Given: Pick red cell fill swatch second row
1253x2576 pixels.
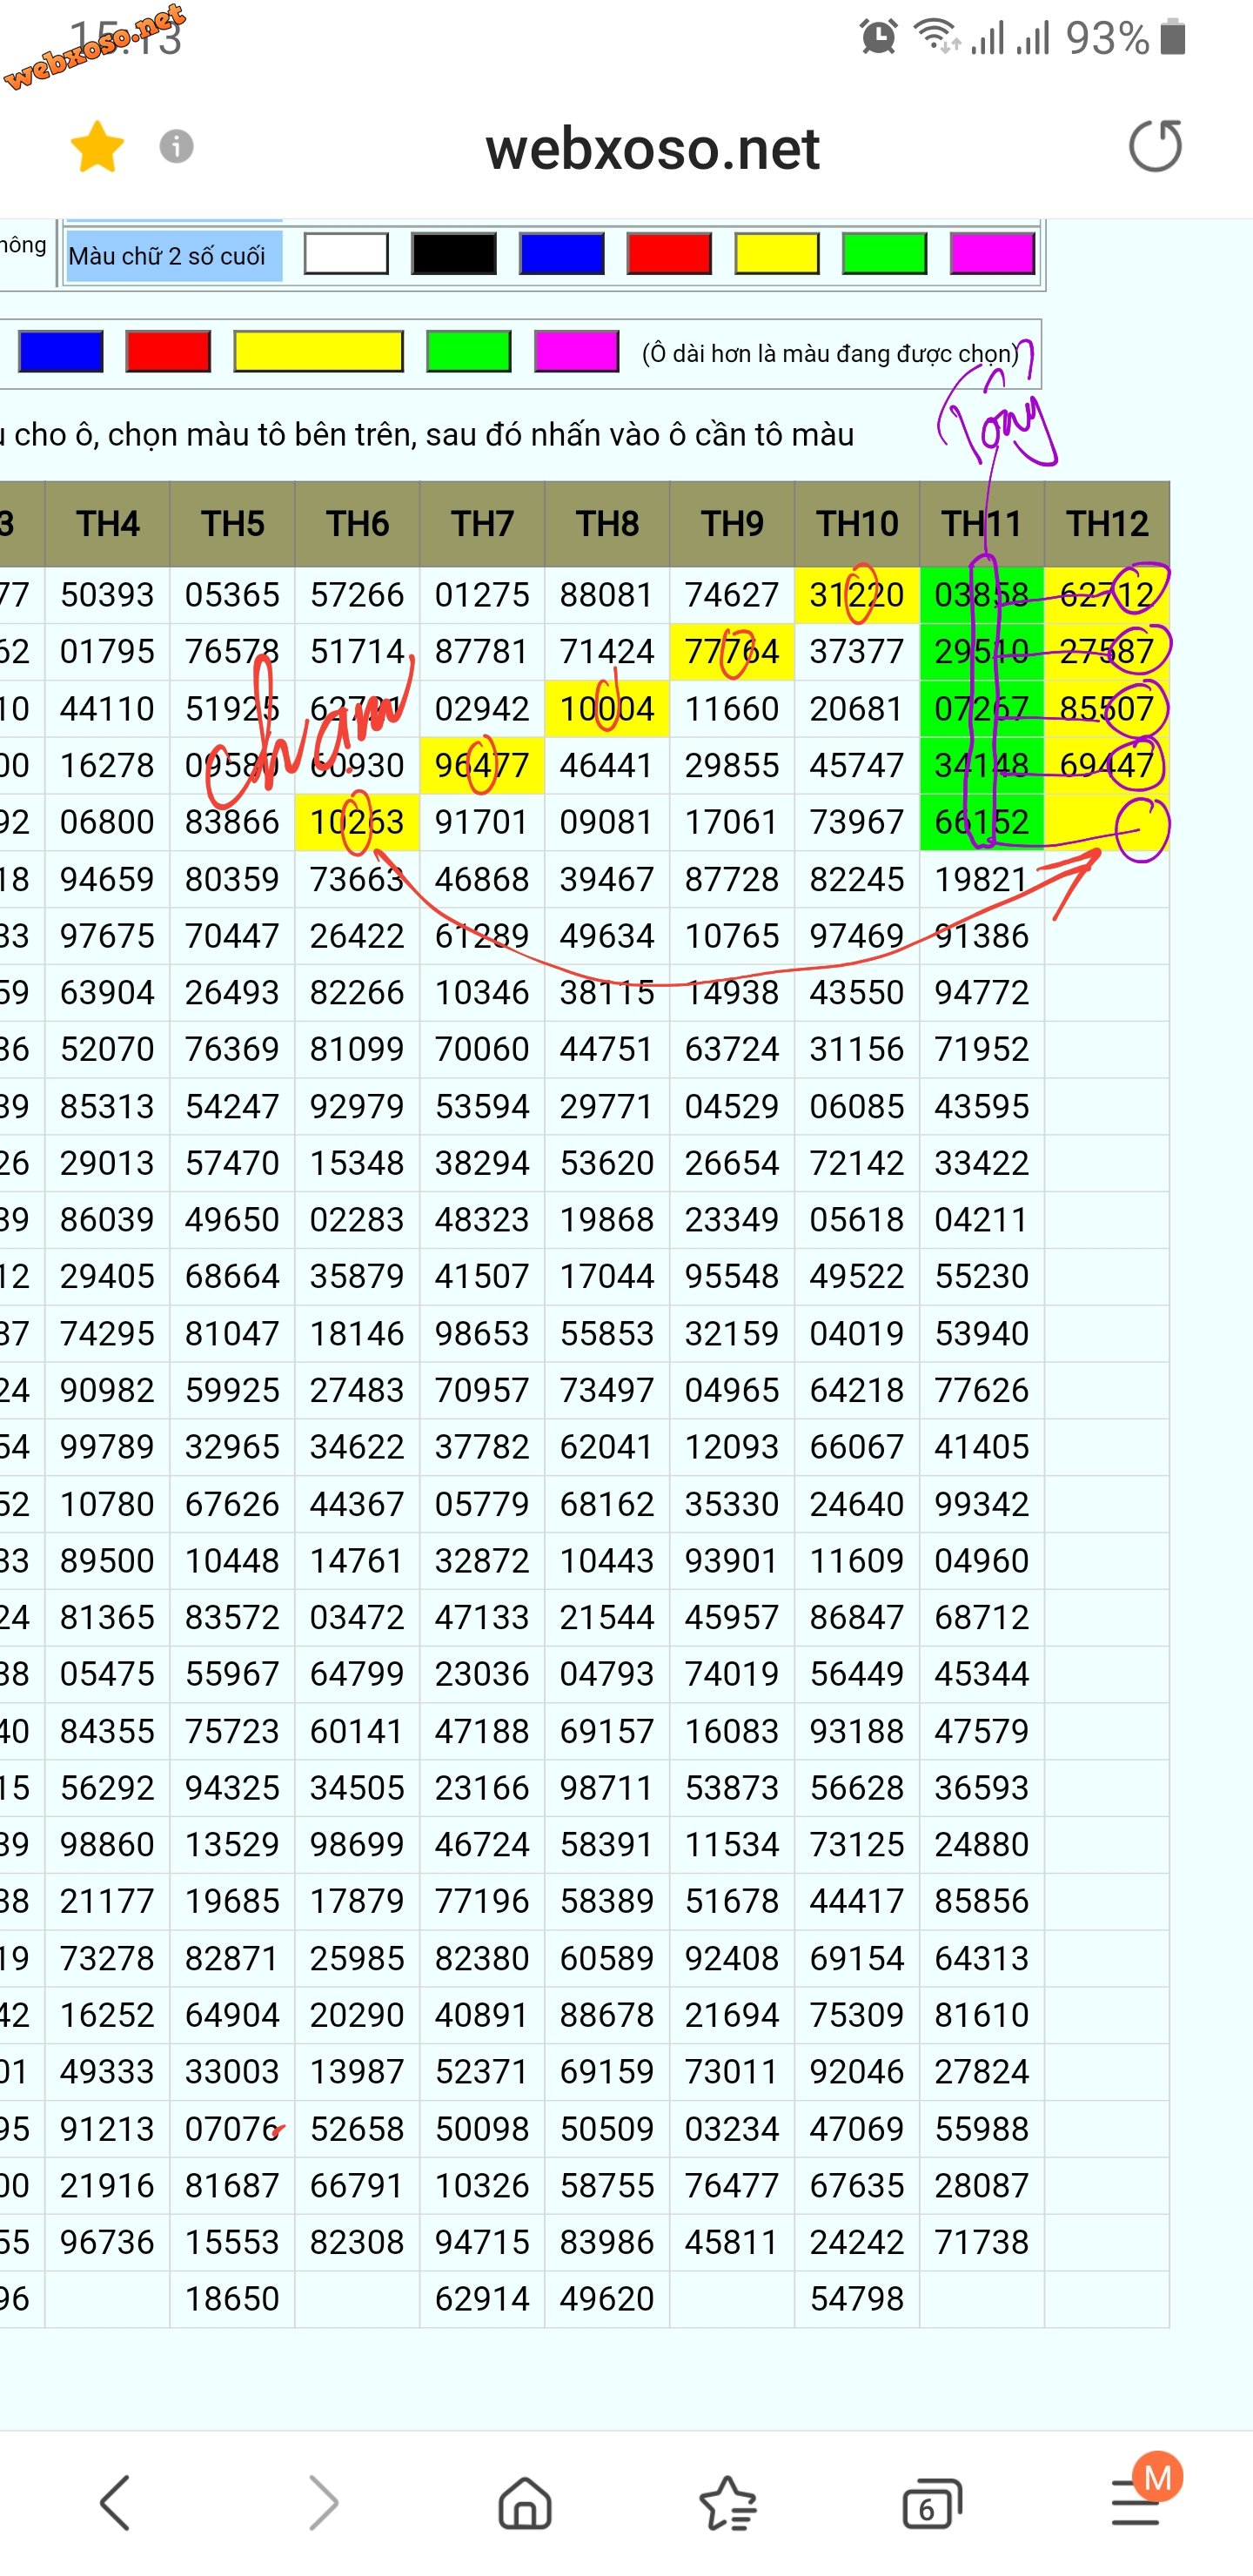Looking at the screenshot, I should 168,351.
